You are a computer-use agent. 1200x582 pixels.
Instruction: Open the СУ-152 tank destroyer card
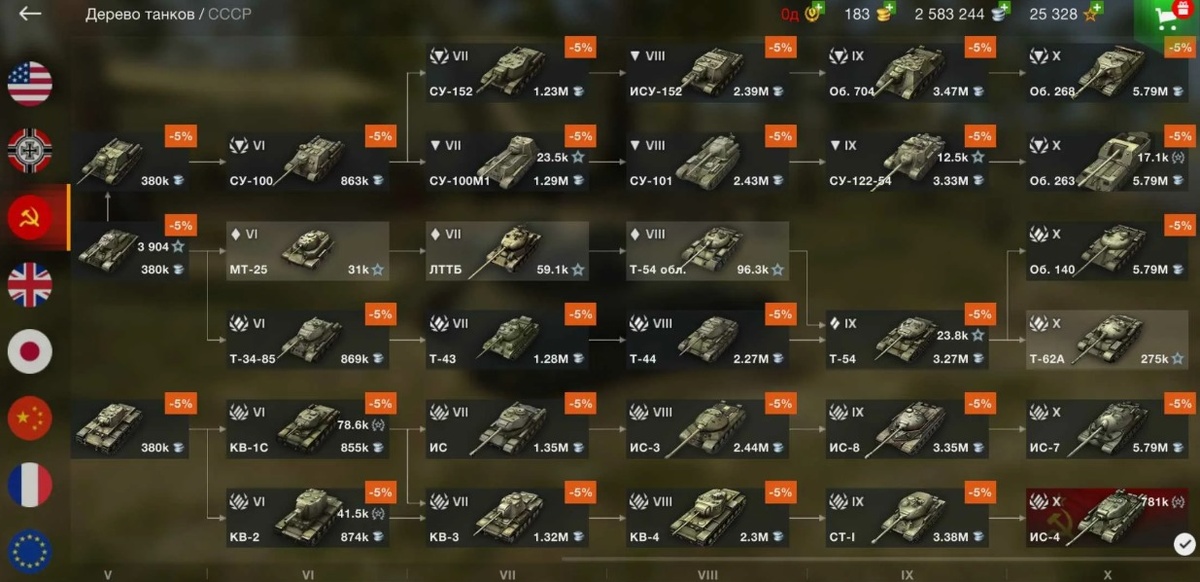[x=507, y=72]
